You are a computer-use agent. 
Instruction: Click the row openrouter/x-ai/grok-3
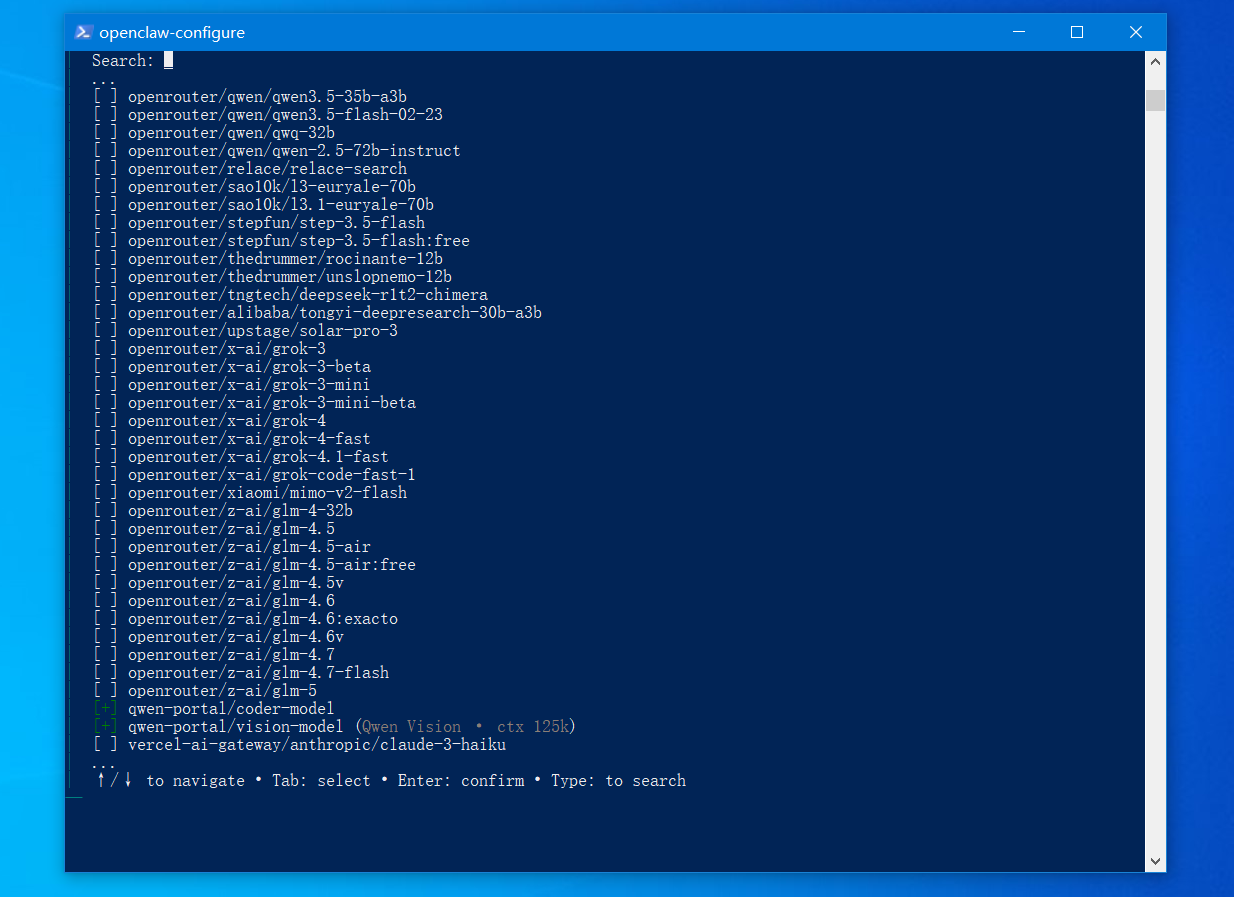pyautogui.click(x=209, y=349)
